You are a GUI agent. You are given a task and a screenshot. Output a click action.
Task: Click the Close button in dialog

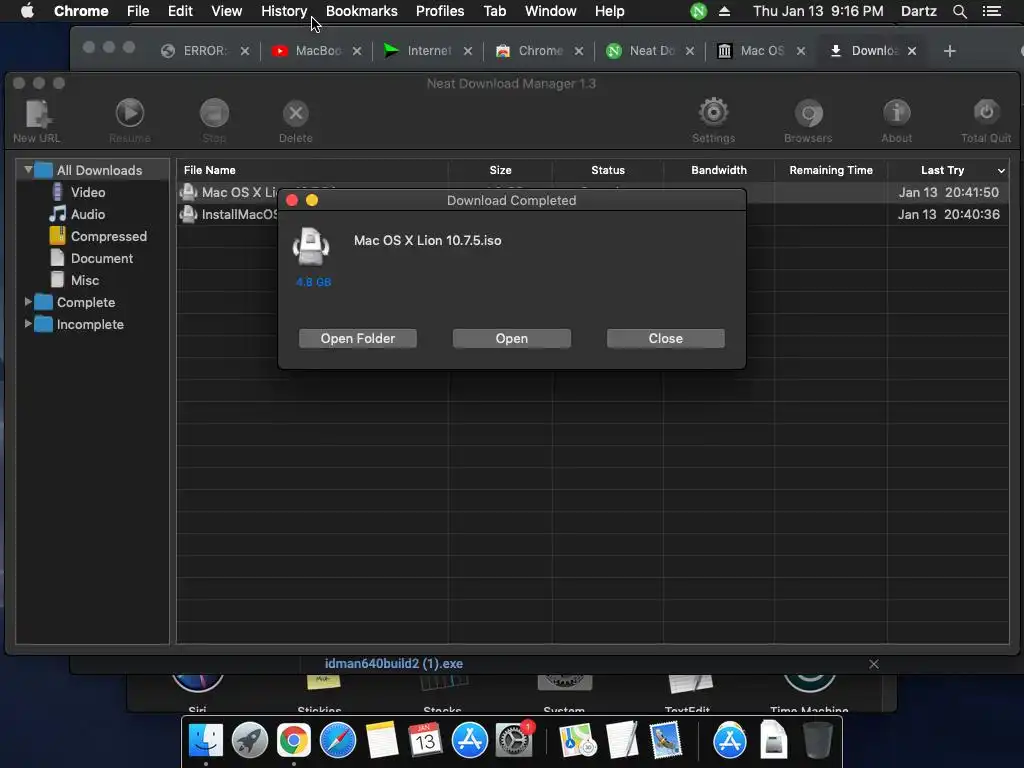point(665,338)
